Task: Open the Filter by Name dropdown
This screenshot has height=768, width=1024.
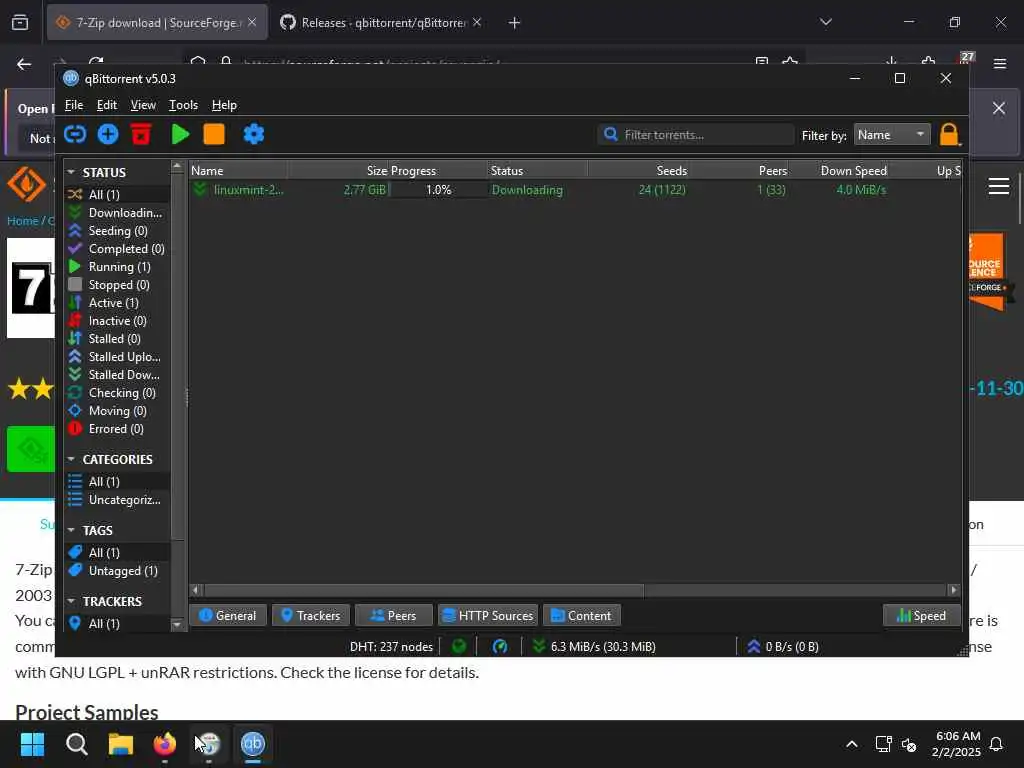Action: (891, 135)
